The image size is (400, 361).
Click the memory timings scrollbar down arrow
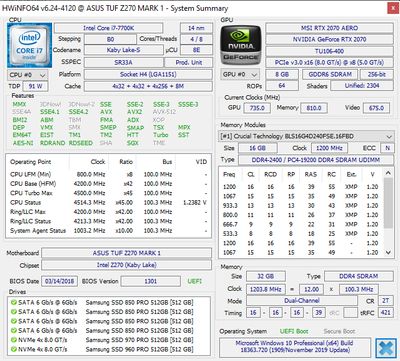(388, 253)
